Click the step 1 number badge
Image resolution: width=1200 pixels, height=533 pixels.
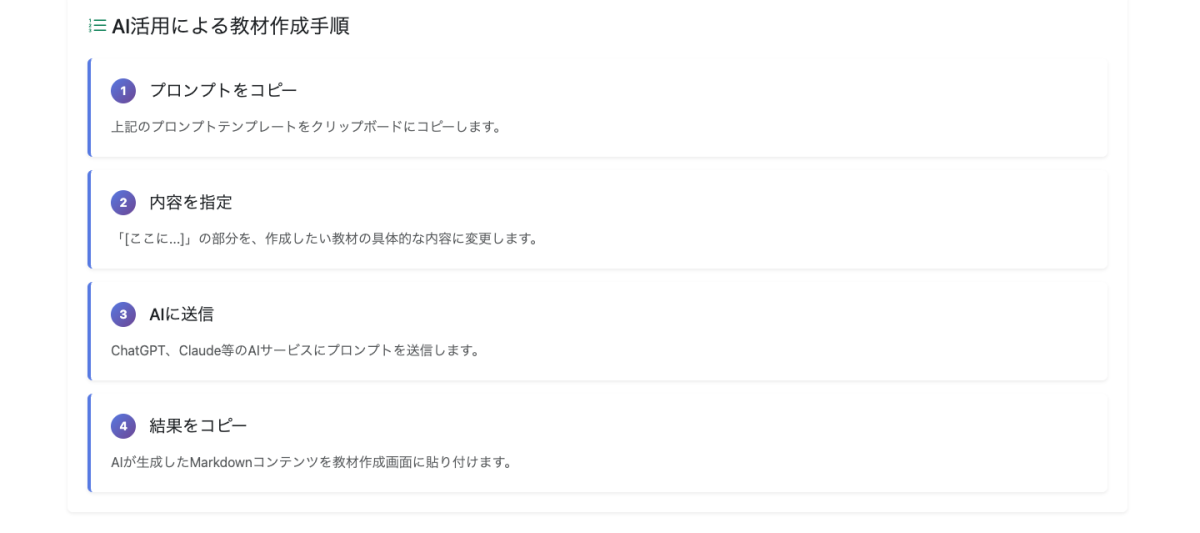pyautogui.click(x=123, y=91)
